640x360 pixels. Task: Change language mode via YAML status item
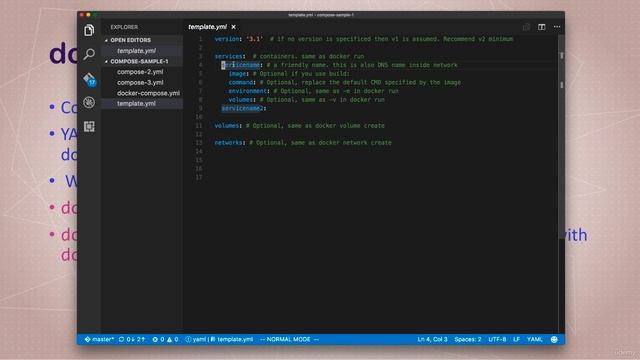click(535, 339)
